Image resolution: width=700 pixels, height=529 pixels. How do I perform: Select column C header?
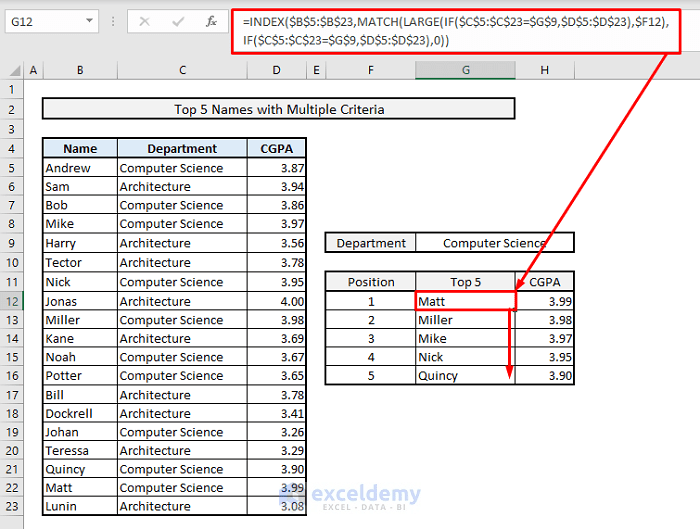tap(182, 70)
